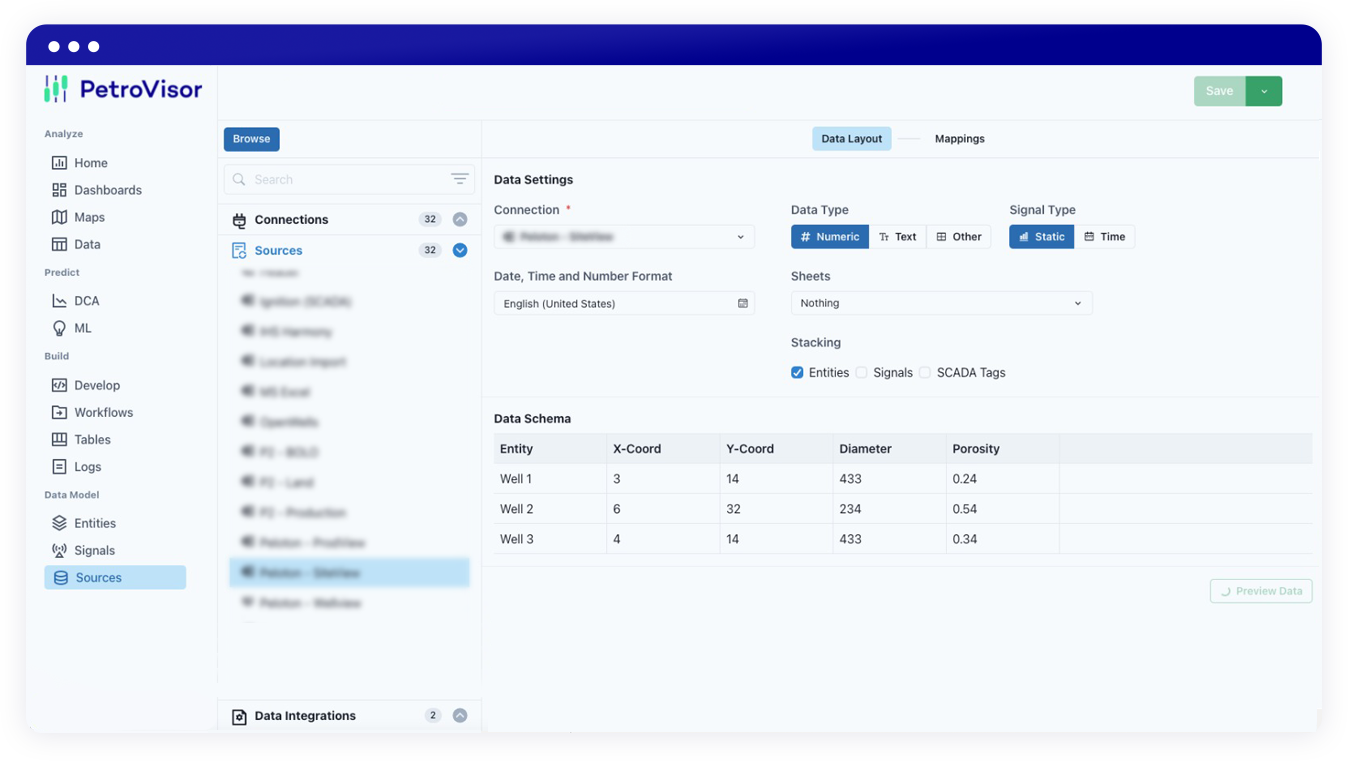Open Maps from the sidebar icon
Image resolution: width=1348 pixels, height=761 pixels.
tap(59, 217)
